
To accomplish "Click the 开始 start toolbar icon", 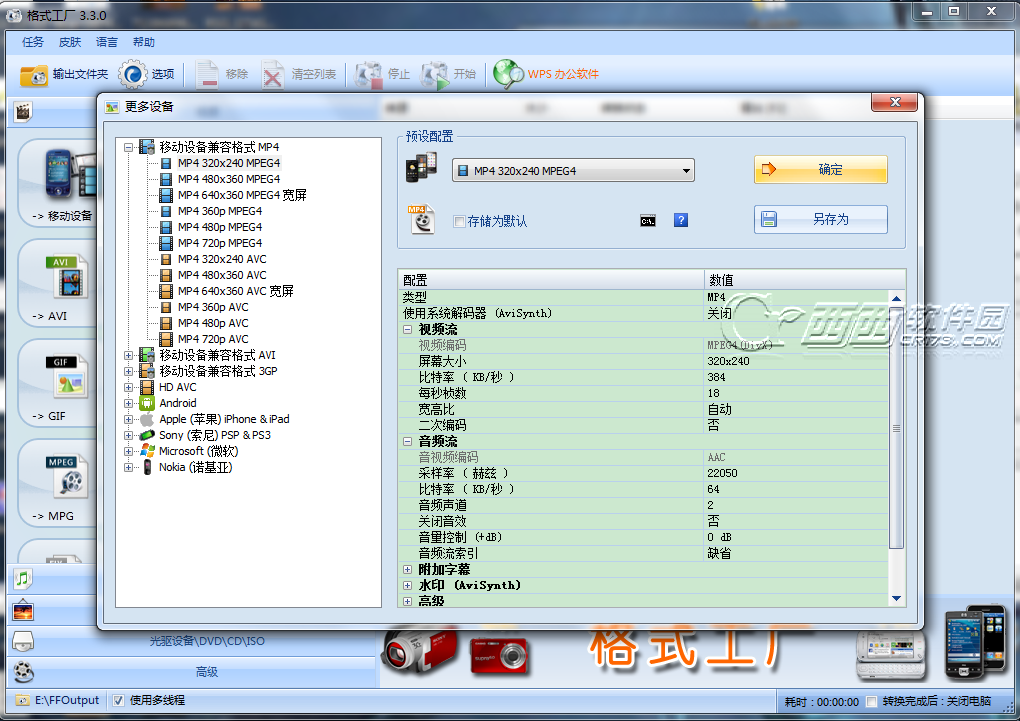I will 435,75.
